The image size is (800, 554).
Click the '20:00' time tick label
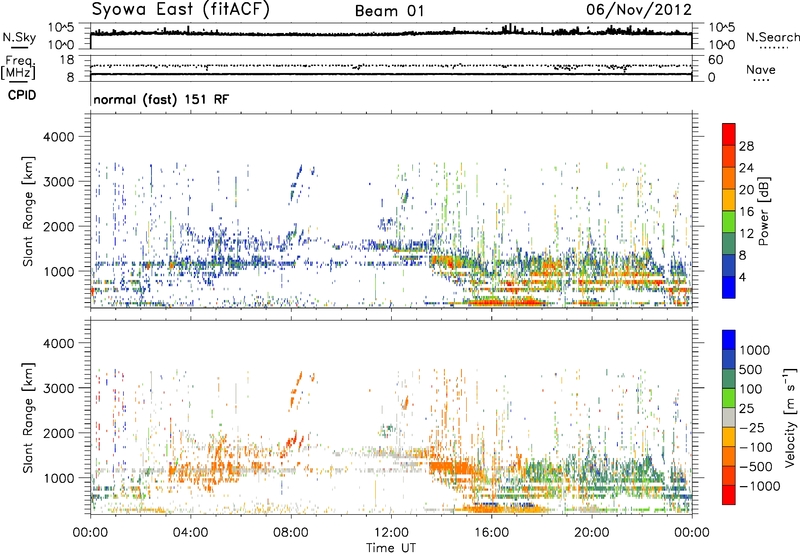(591, 533)
